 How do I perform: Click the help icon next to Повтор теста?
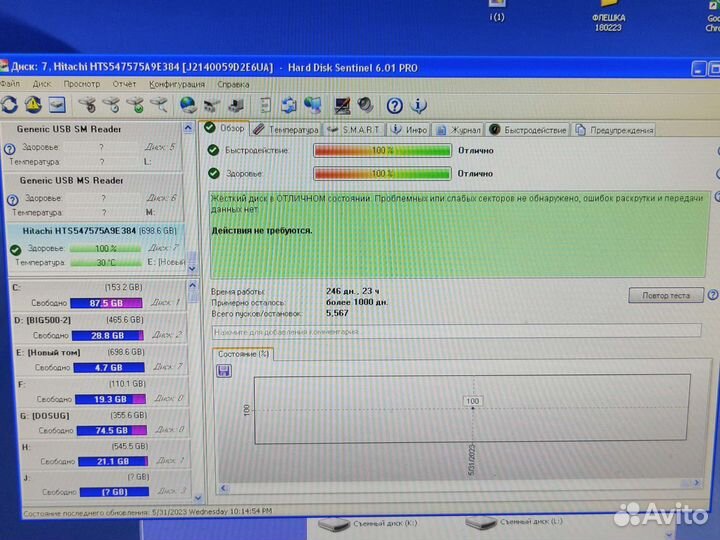point(713,295)
